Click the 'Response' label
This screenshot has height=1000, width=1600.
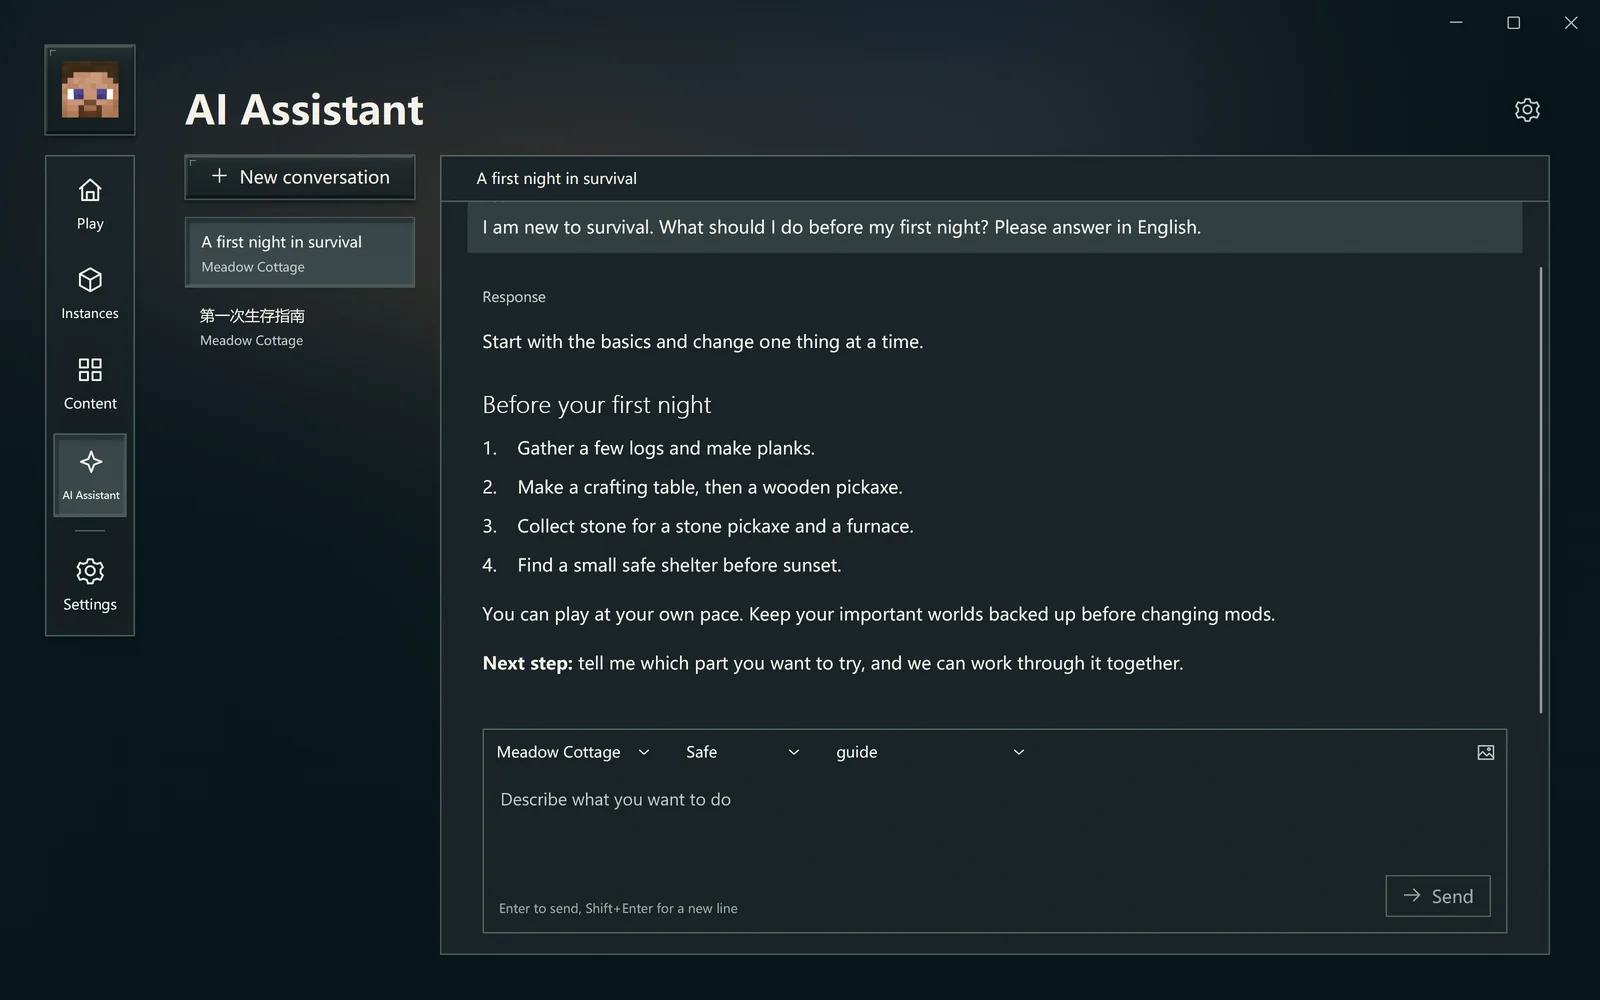514,297
